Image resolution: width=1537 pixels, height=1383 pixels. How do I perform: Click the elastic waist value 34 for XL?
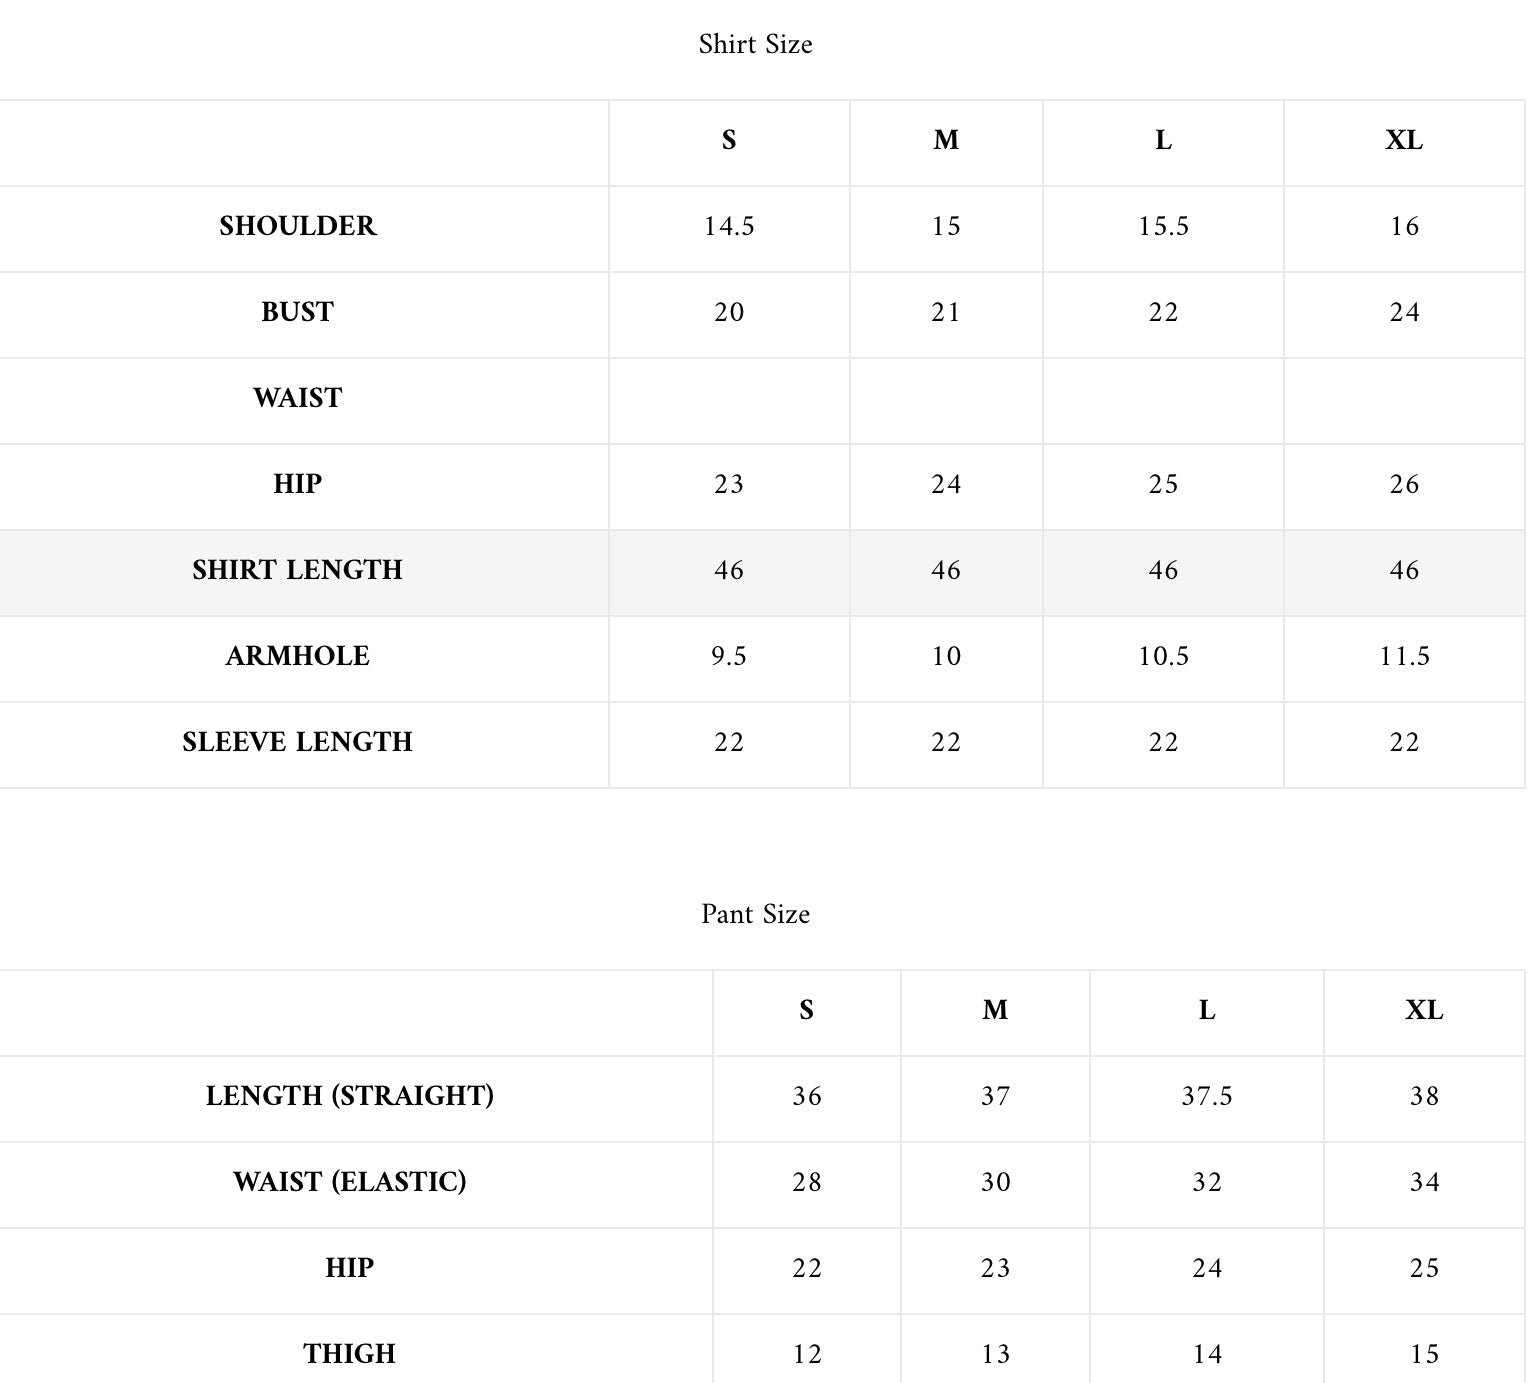(1425, 1182)
